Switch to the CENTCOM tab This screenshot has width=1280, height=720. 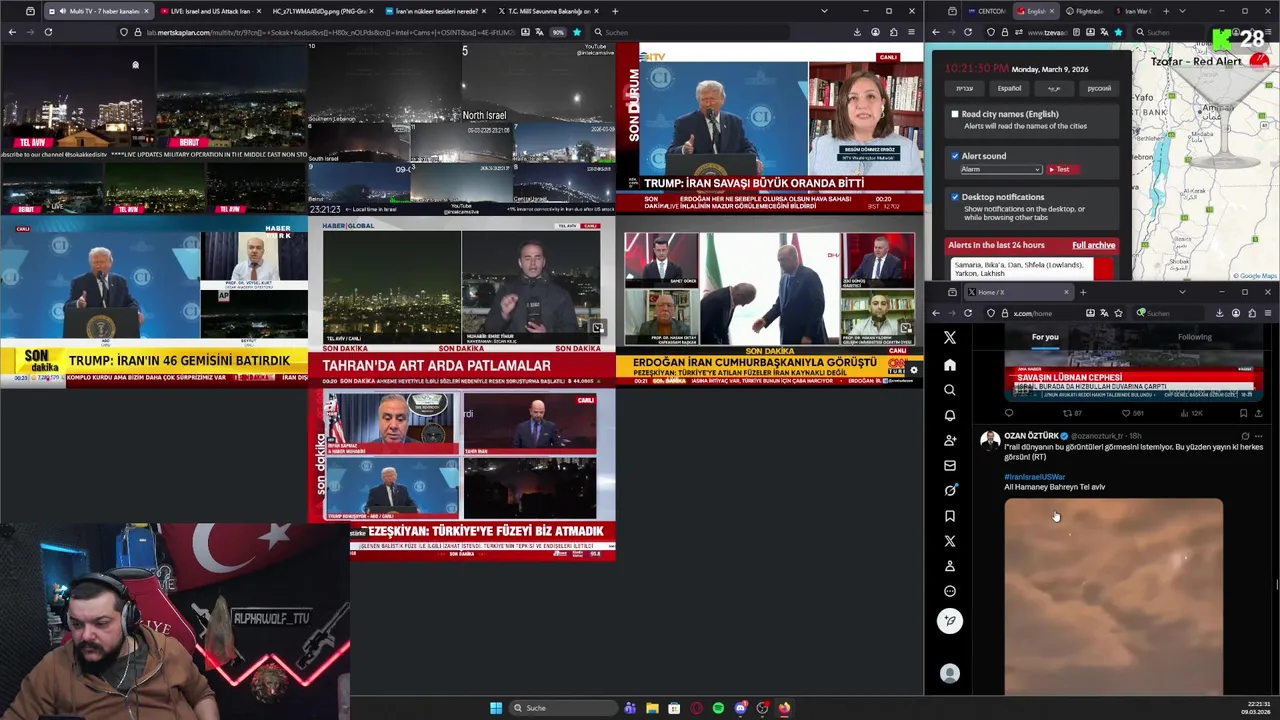click(x=986, y=11)
